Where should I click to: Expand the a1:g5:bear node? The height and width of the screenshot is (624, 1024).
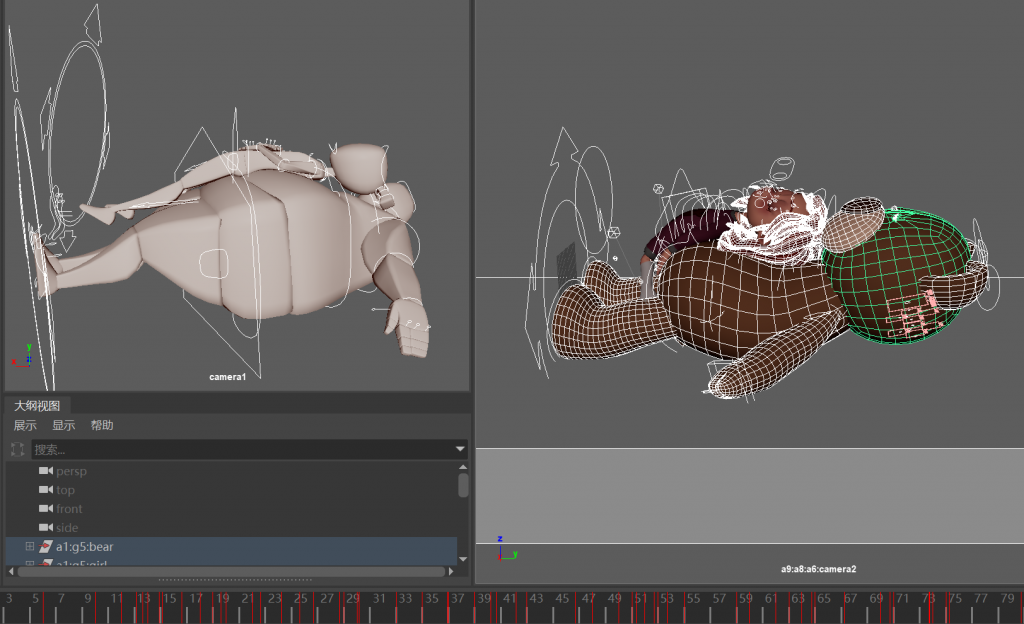[29, 547]
